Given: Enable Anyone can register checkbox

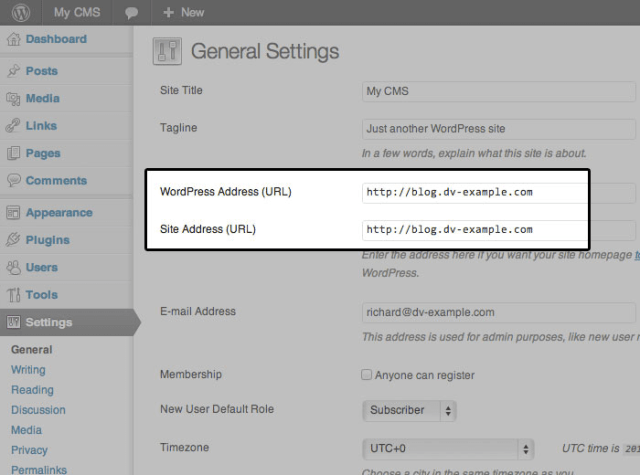Looking at the screenshot, I should tap(366, 375).
